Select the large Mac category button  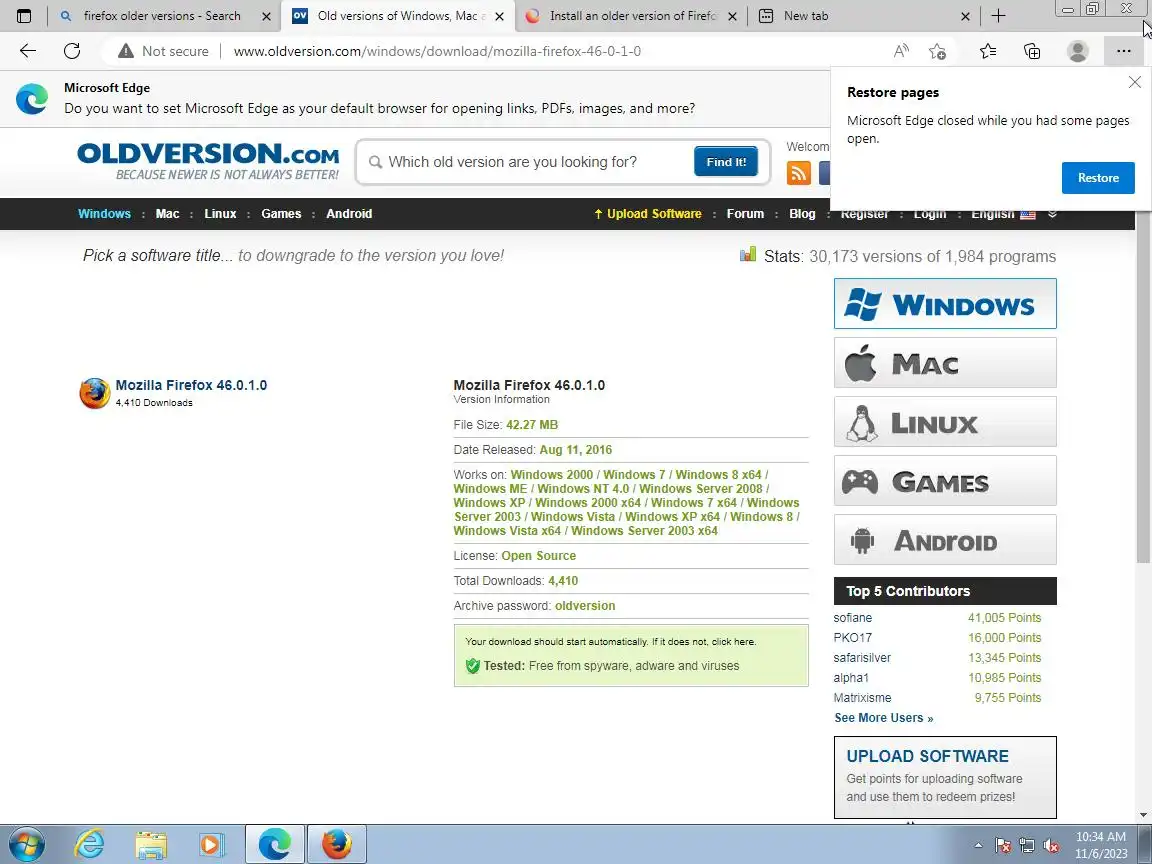click(x=945, y=363)
